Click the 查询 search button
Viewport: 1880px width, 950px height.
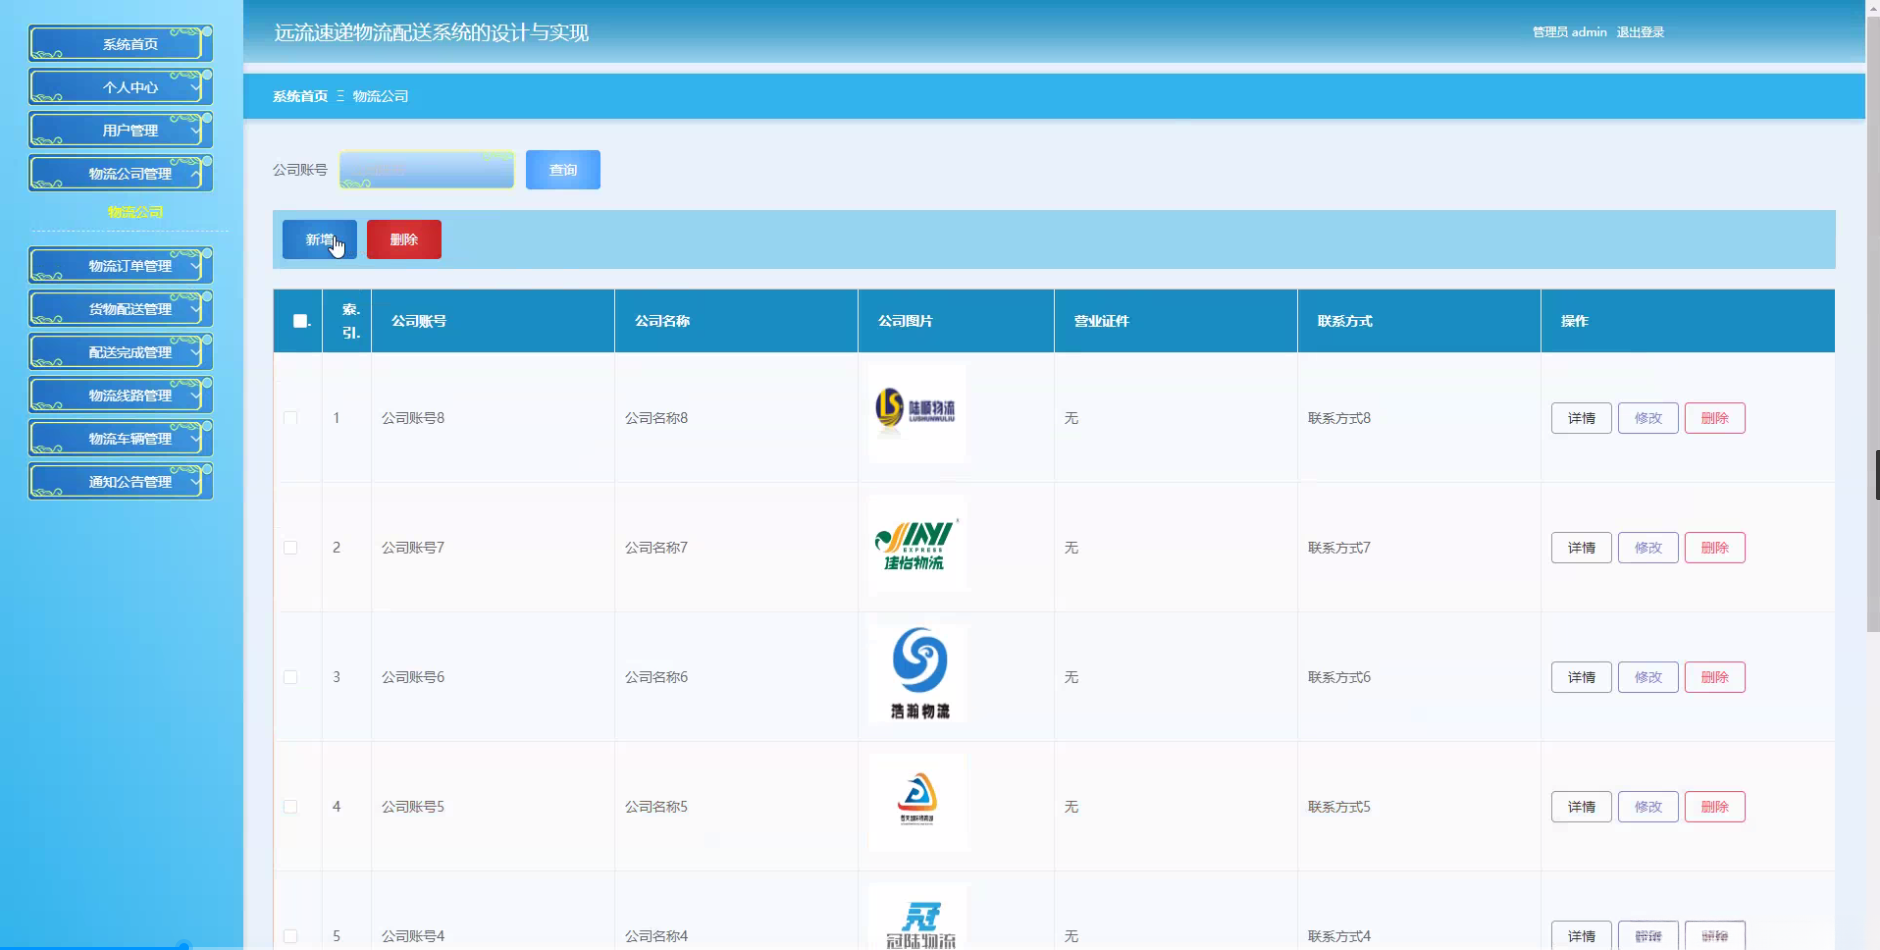point(563,170)
